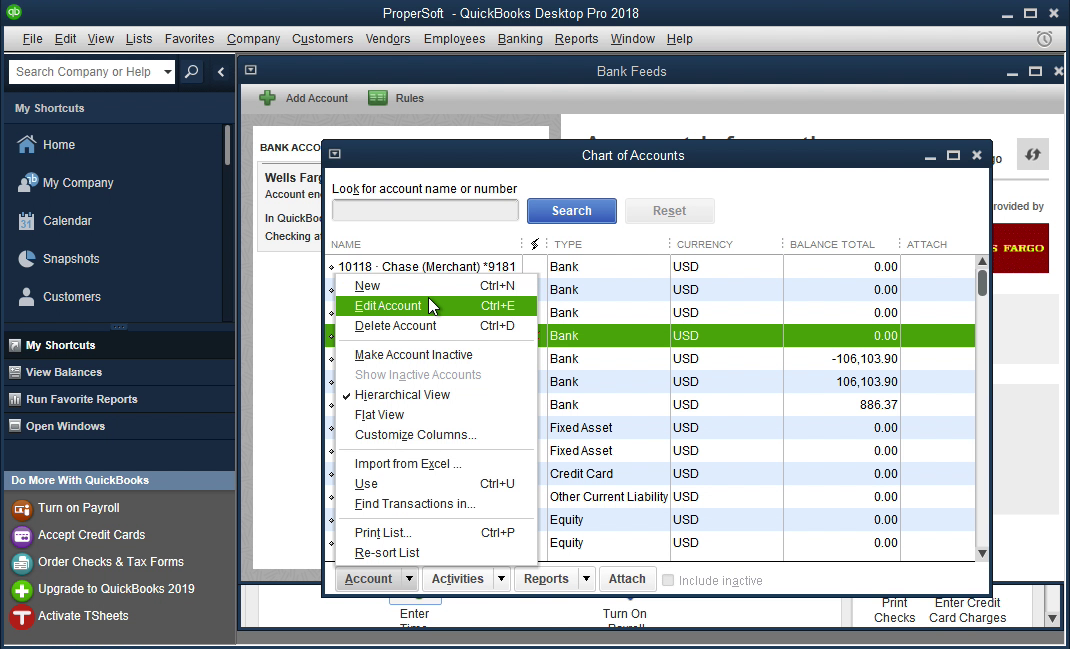Choose New from the Account menu
The height and width of the screenshot is (649, 1070).
[x=436, y=286]
